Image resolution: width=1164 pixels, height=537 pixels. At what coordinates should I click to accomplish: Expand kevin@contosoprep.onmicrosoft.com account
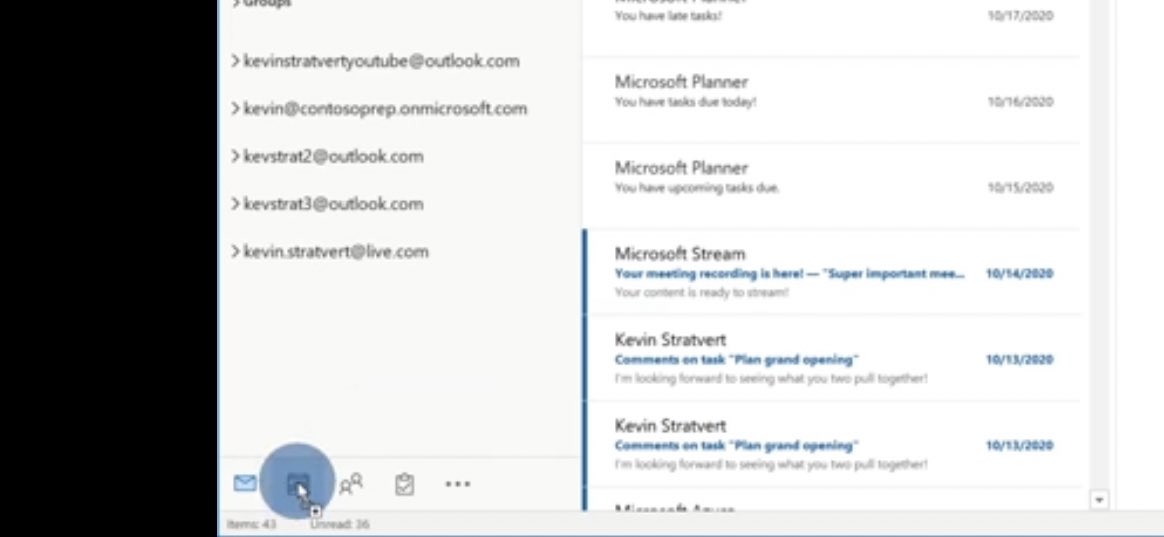tap(235, 108)
